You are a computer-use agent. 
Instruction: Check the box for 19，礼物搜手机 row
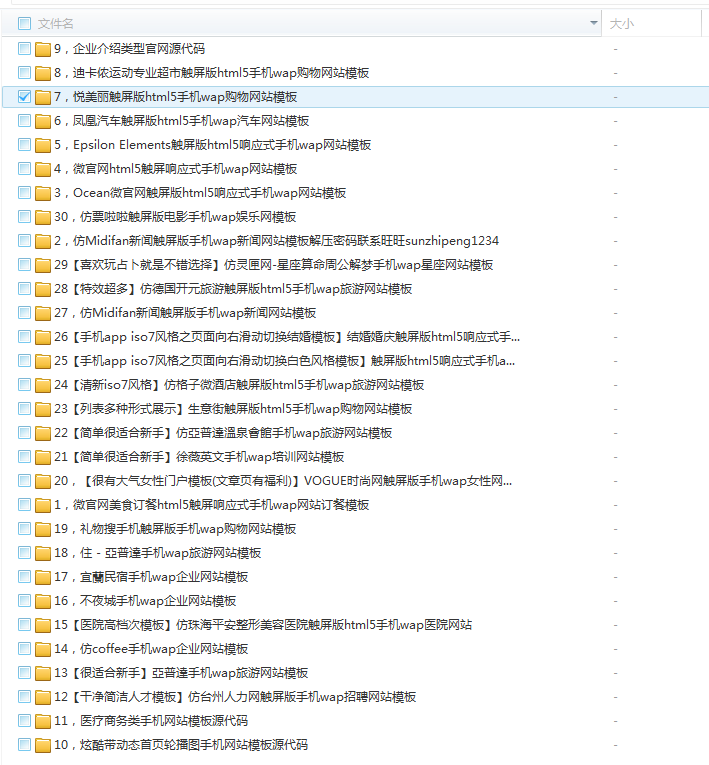24,528
